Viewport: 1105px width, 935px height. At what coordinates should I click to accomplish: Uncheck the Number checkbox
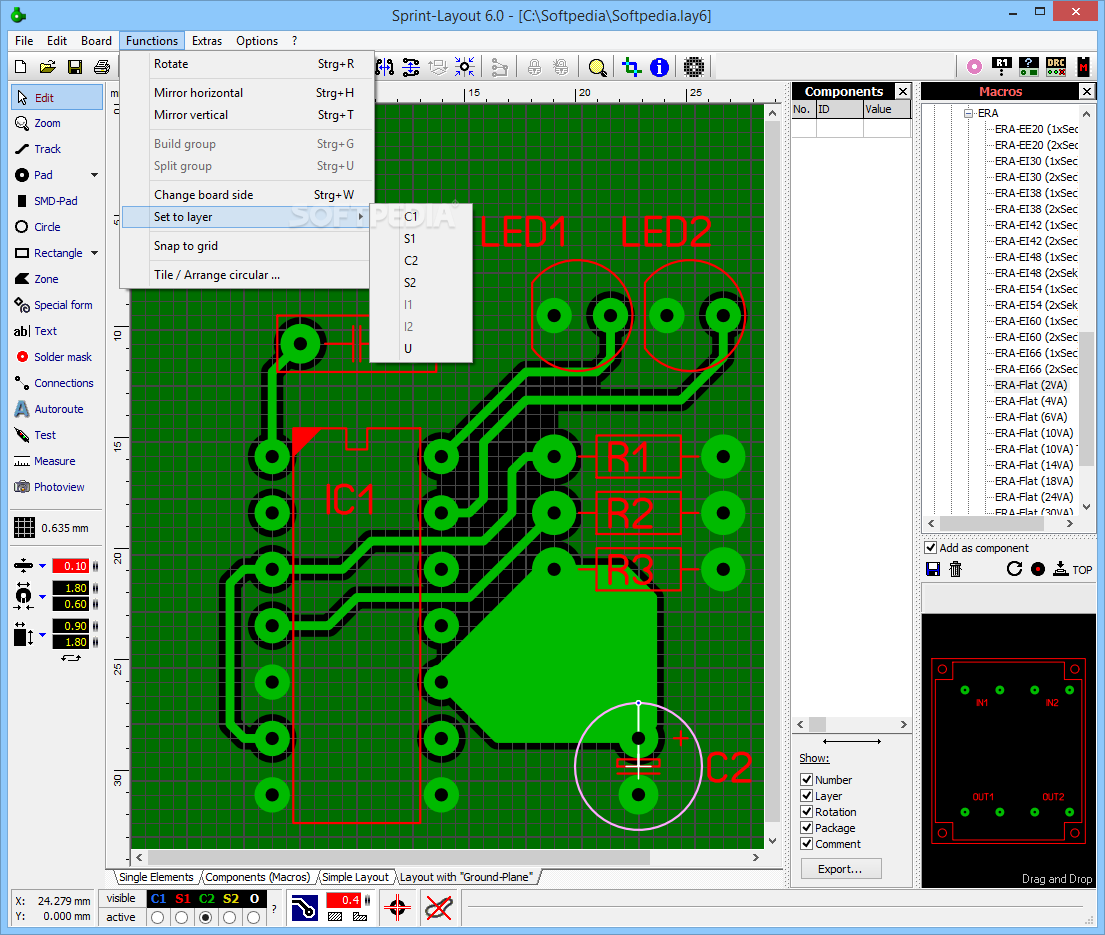tap(807, 780)
